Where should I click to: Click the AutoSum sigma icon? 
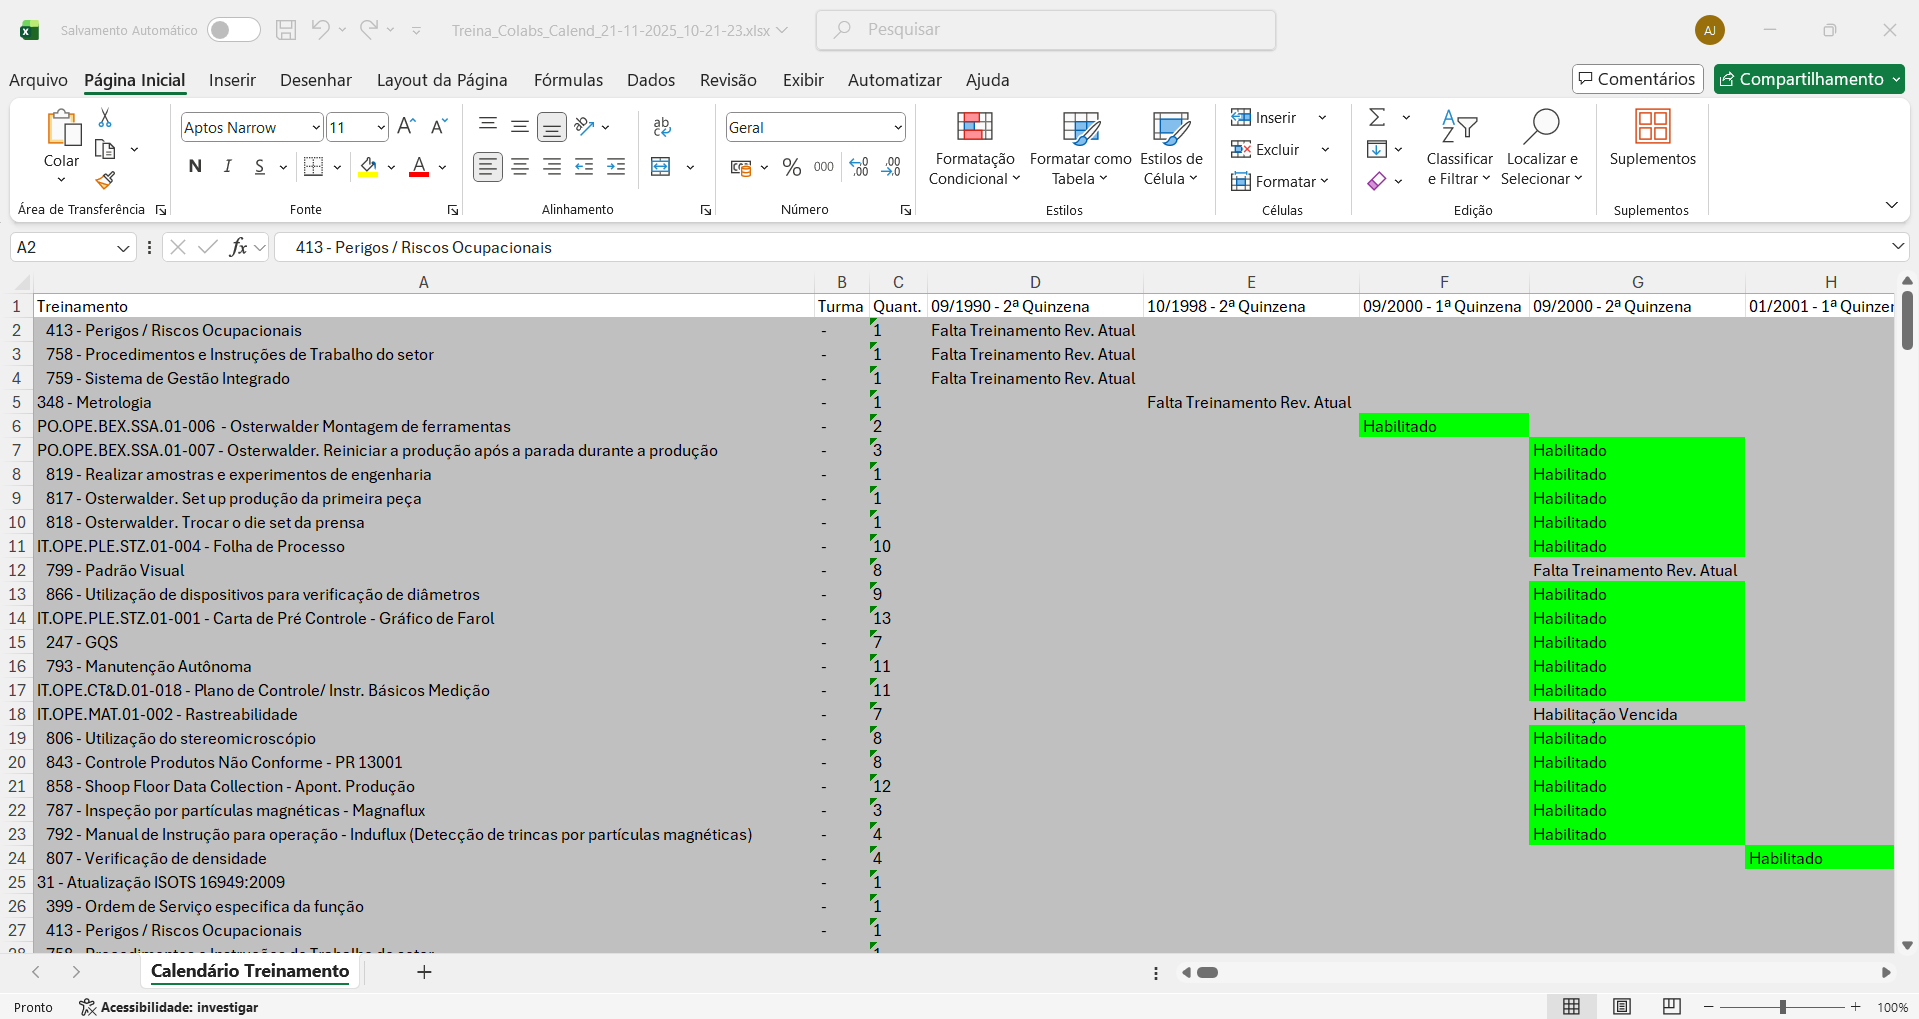(1377, 118)
